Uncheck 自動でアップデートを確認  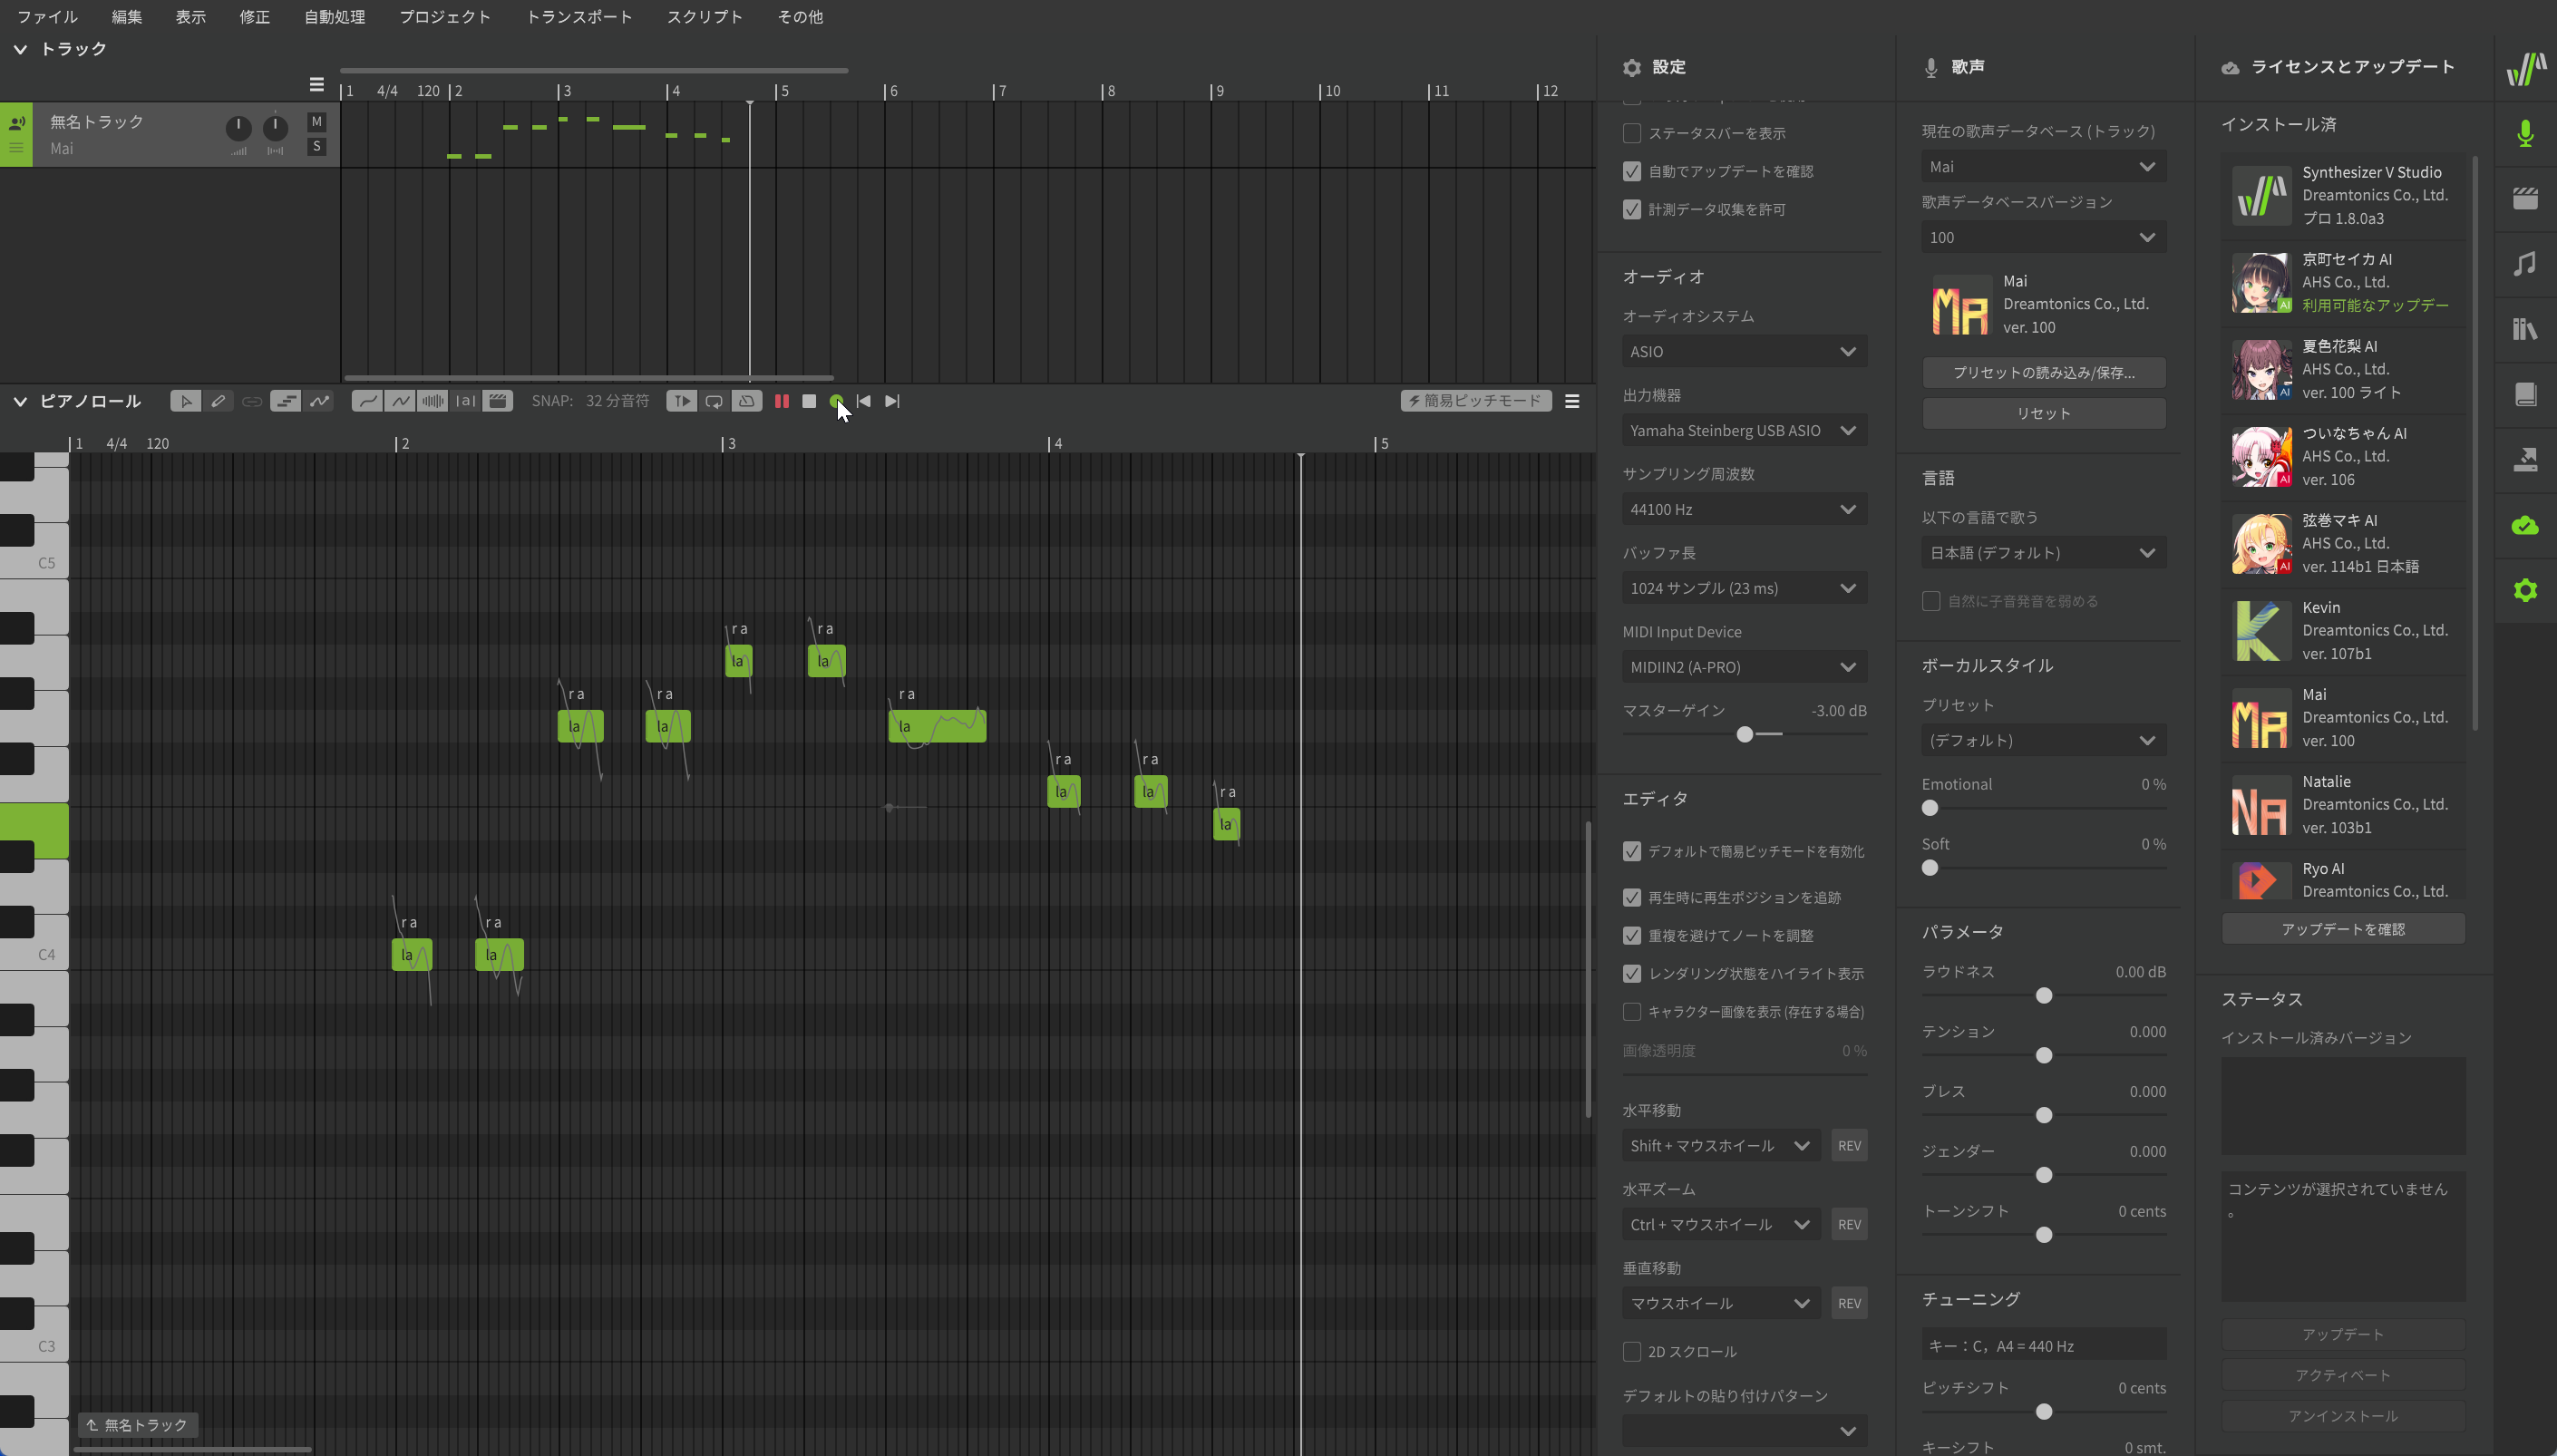[x=1632, y=171]
